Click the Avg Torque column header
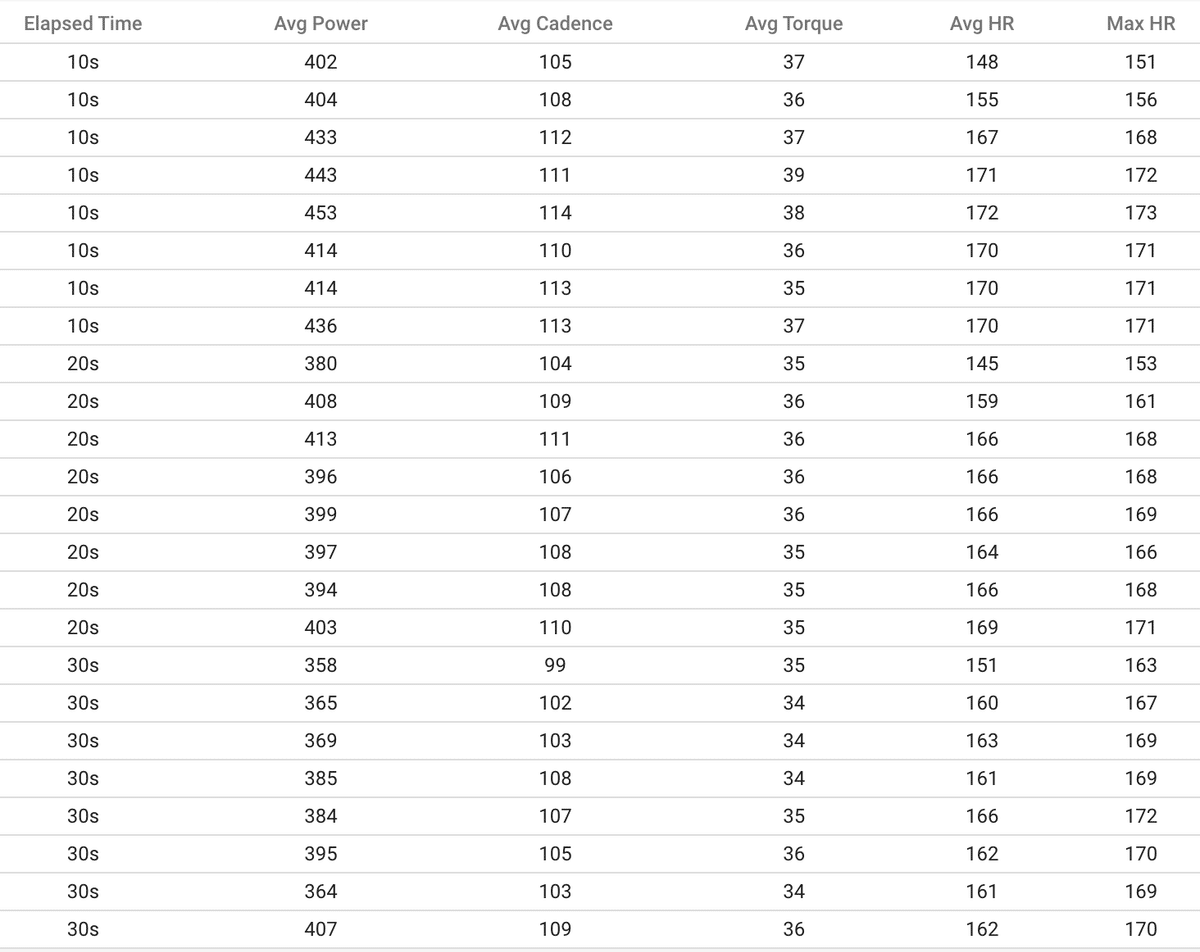 tap(794, 23)
